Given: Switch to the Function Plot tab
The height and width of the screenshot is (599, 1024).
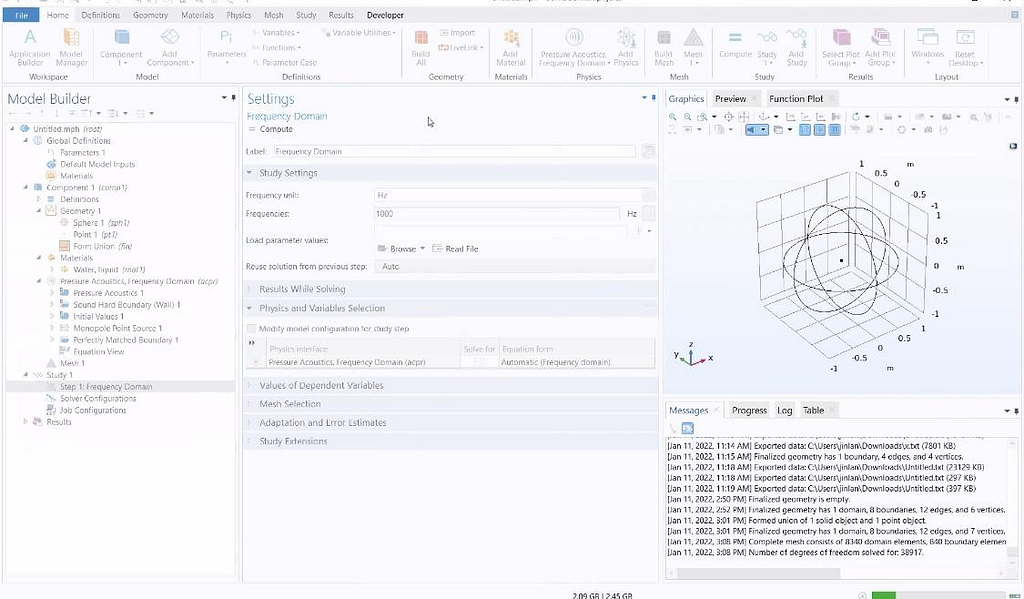Looking at the screenshot, I should 795,99.
